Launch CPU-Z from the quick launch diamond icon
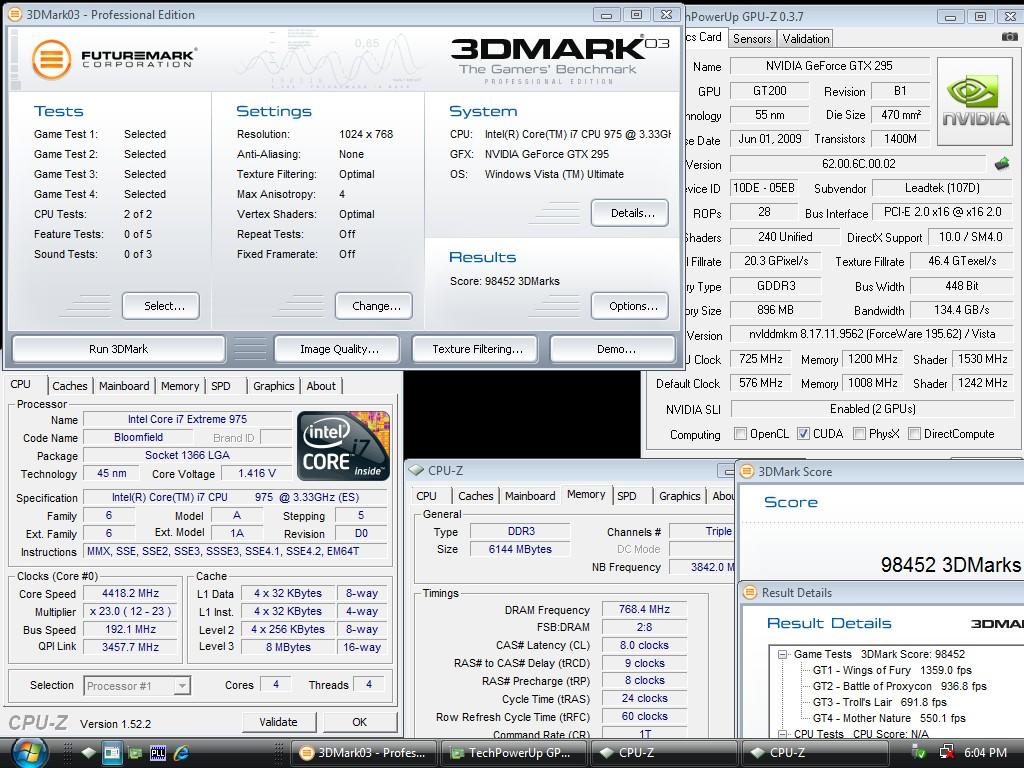The image size is (1024, 768). point(88,753)
